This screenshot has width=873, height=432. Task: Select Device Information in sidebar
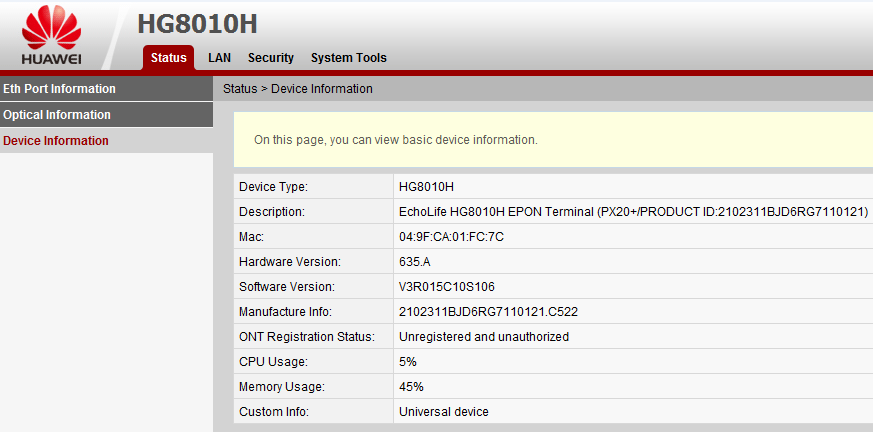[106, 141]
